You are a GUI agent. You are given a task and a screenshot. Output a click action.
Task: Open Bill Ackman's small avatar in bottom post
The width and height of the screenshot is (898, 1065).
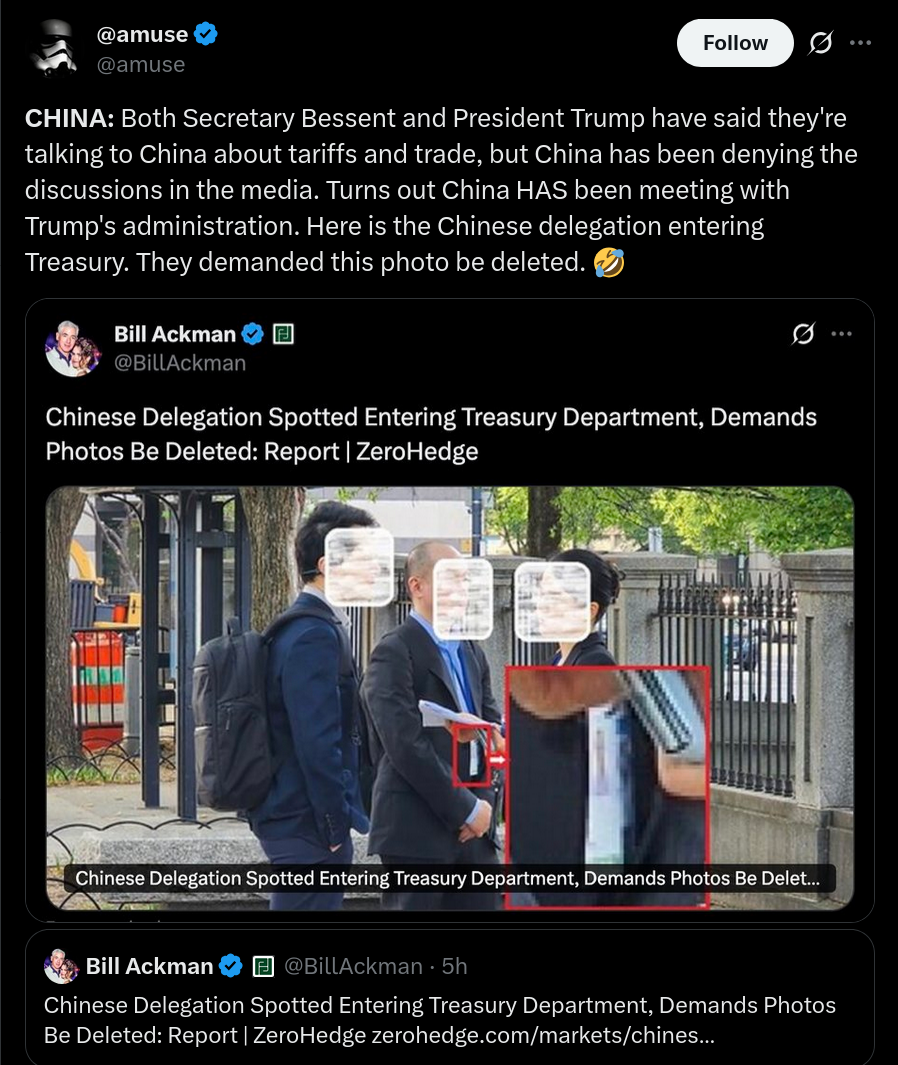(61, 966)
